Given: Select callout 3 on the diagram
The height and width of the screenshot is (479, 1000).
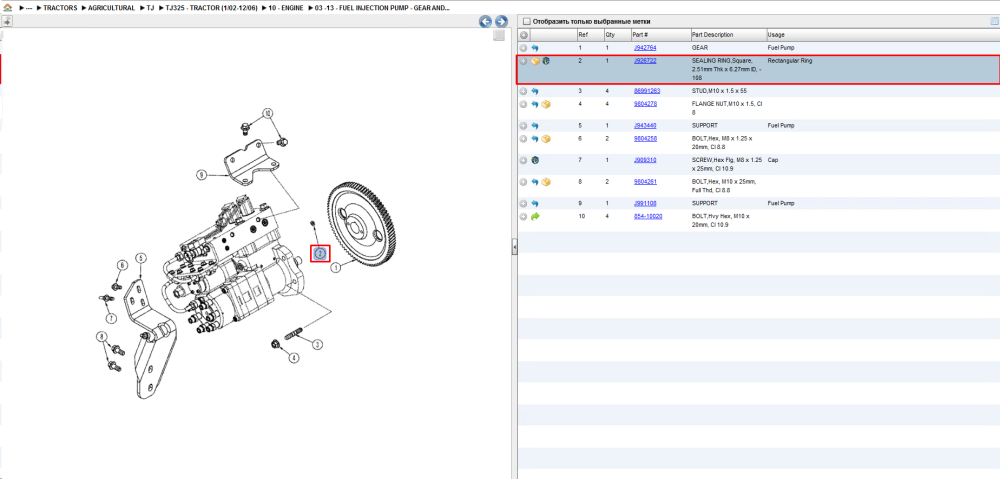Looking at the screenshot, I should click(x=317, y=344).
